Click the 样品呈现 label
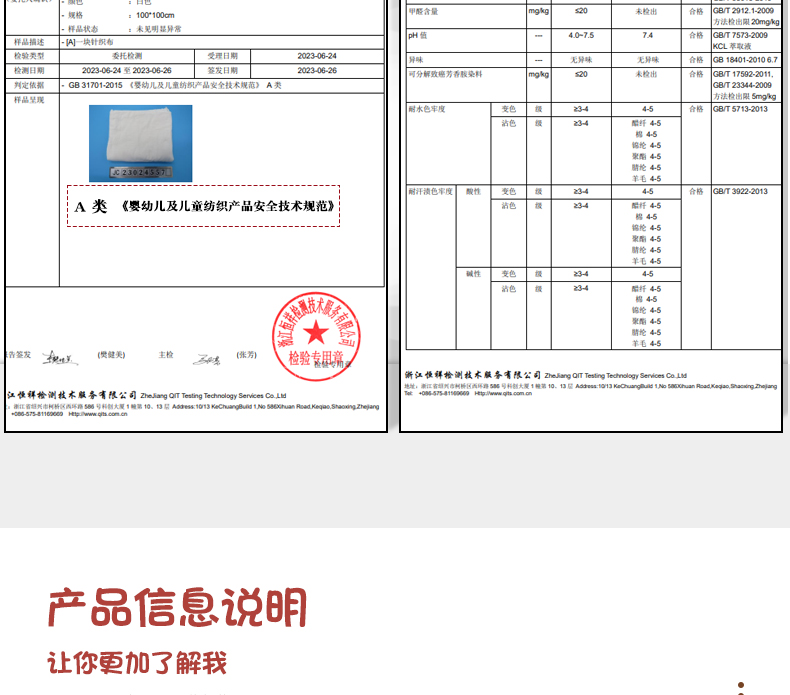790x695 pixels. pos(29,100)
